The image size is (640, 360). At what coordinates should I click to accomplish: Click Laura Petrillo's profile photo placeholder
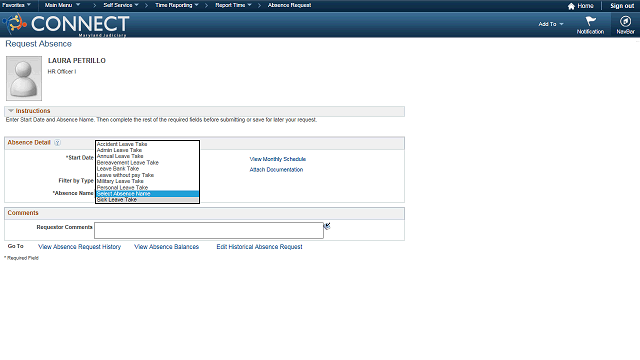(24, 78)
